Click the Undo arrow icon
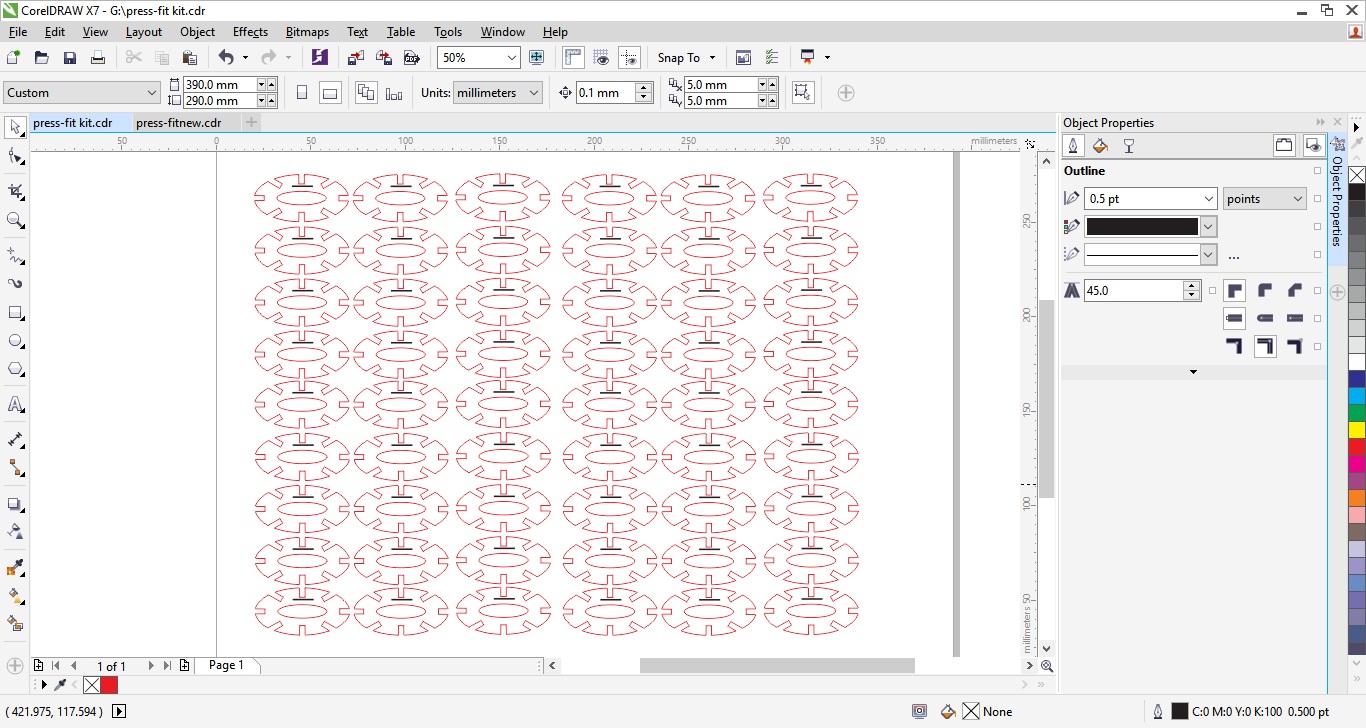 (x=226, y=58)
